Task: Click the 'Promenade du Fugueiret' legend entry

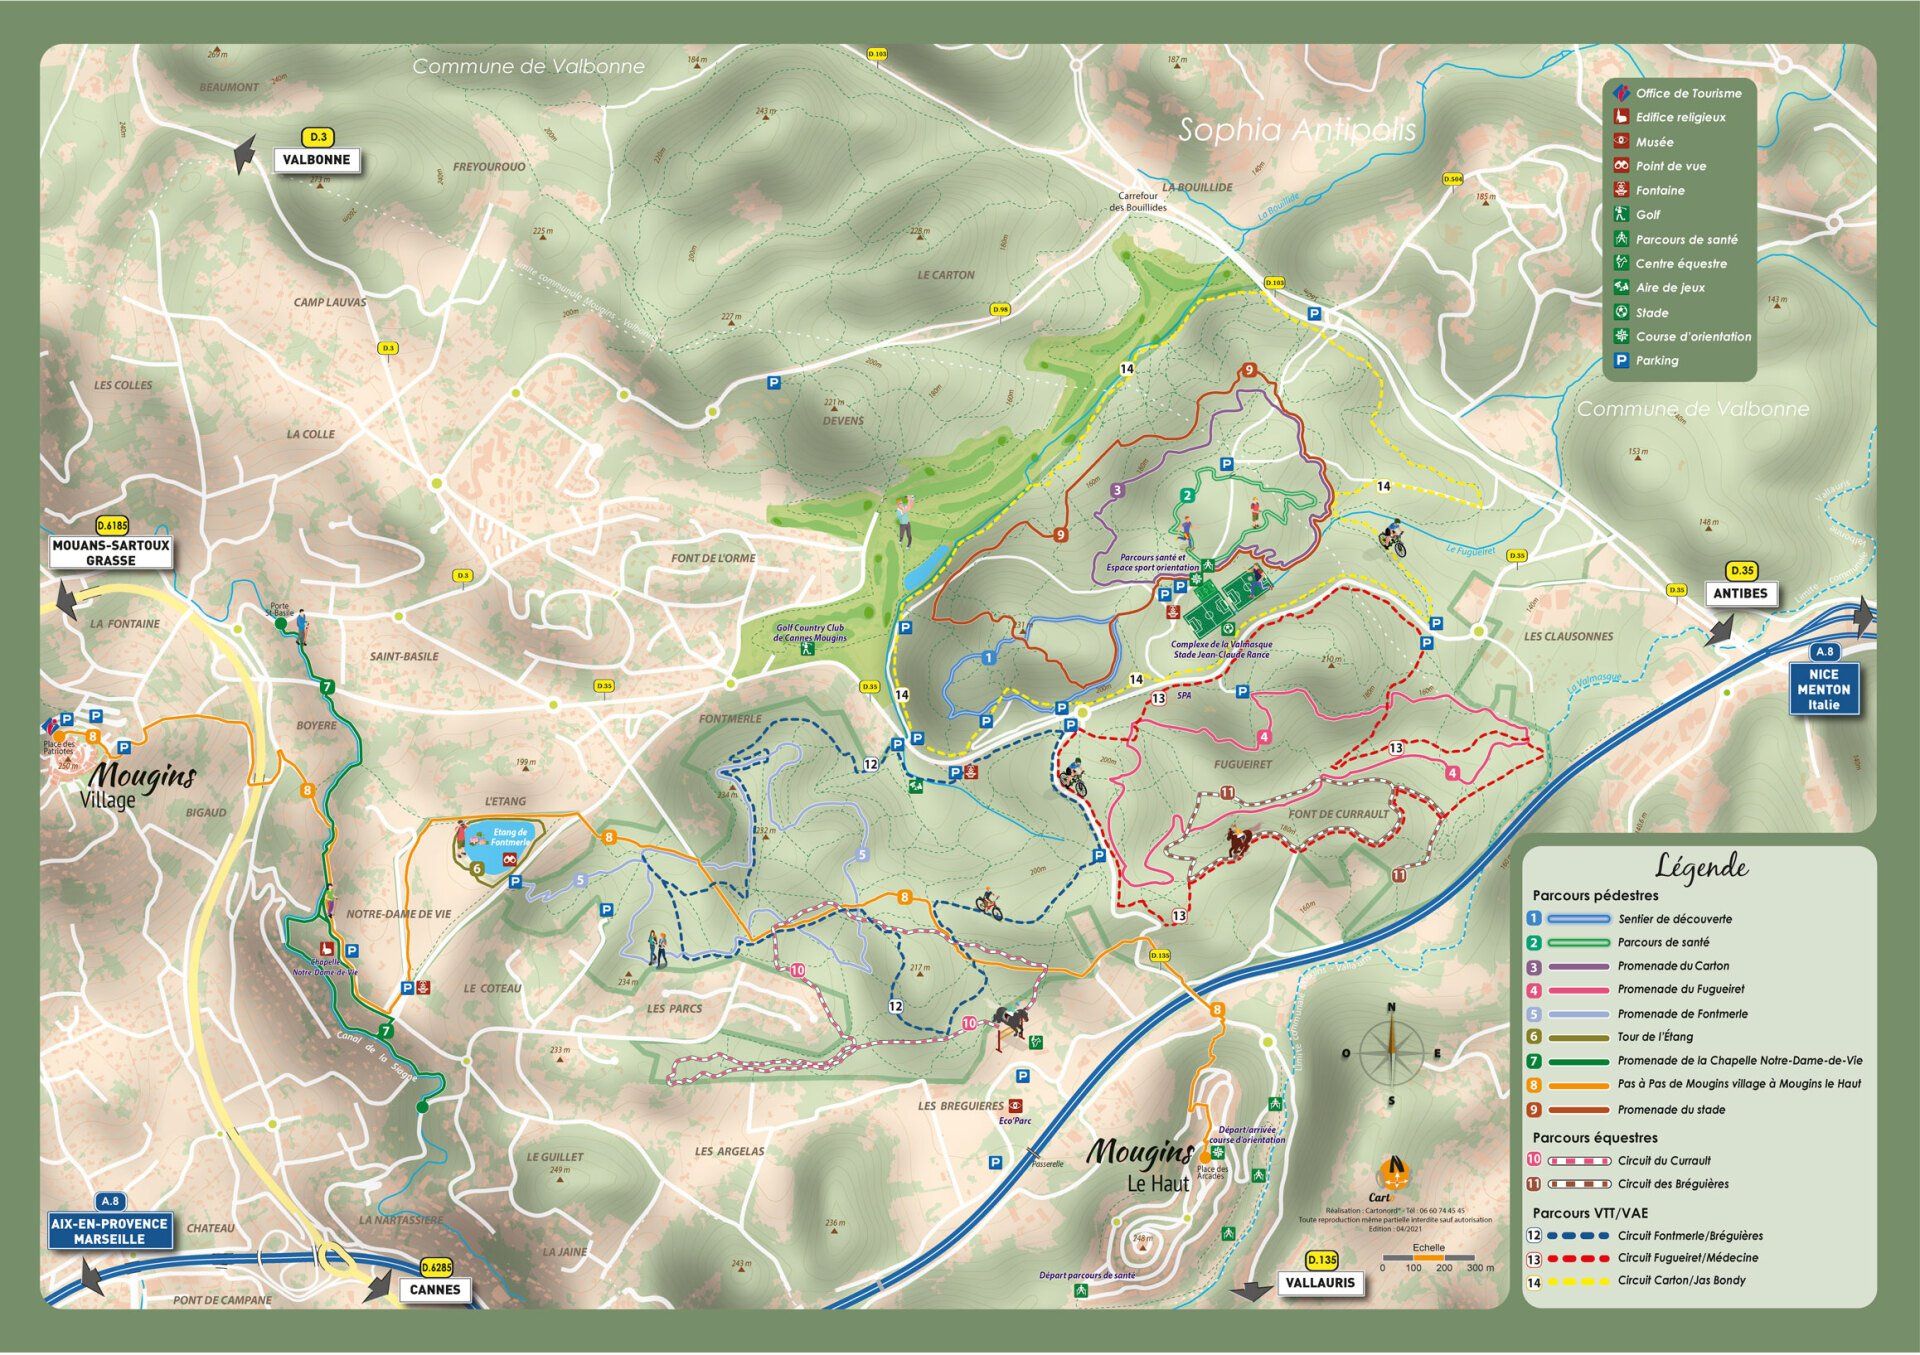Action: (x=1680, y=989)
